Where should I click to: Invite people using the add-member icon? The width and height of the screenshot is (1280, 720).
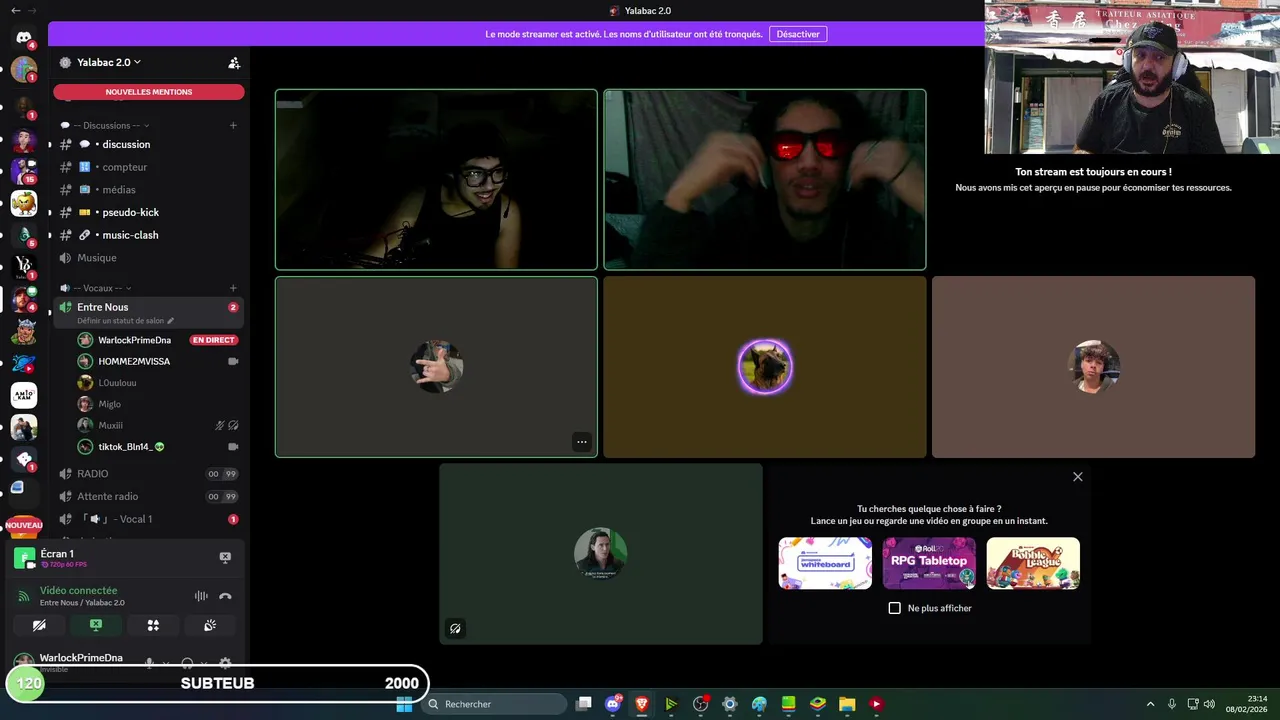point(234,62)
